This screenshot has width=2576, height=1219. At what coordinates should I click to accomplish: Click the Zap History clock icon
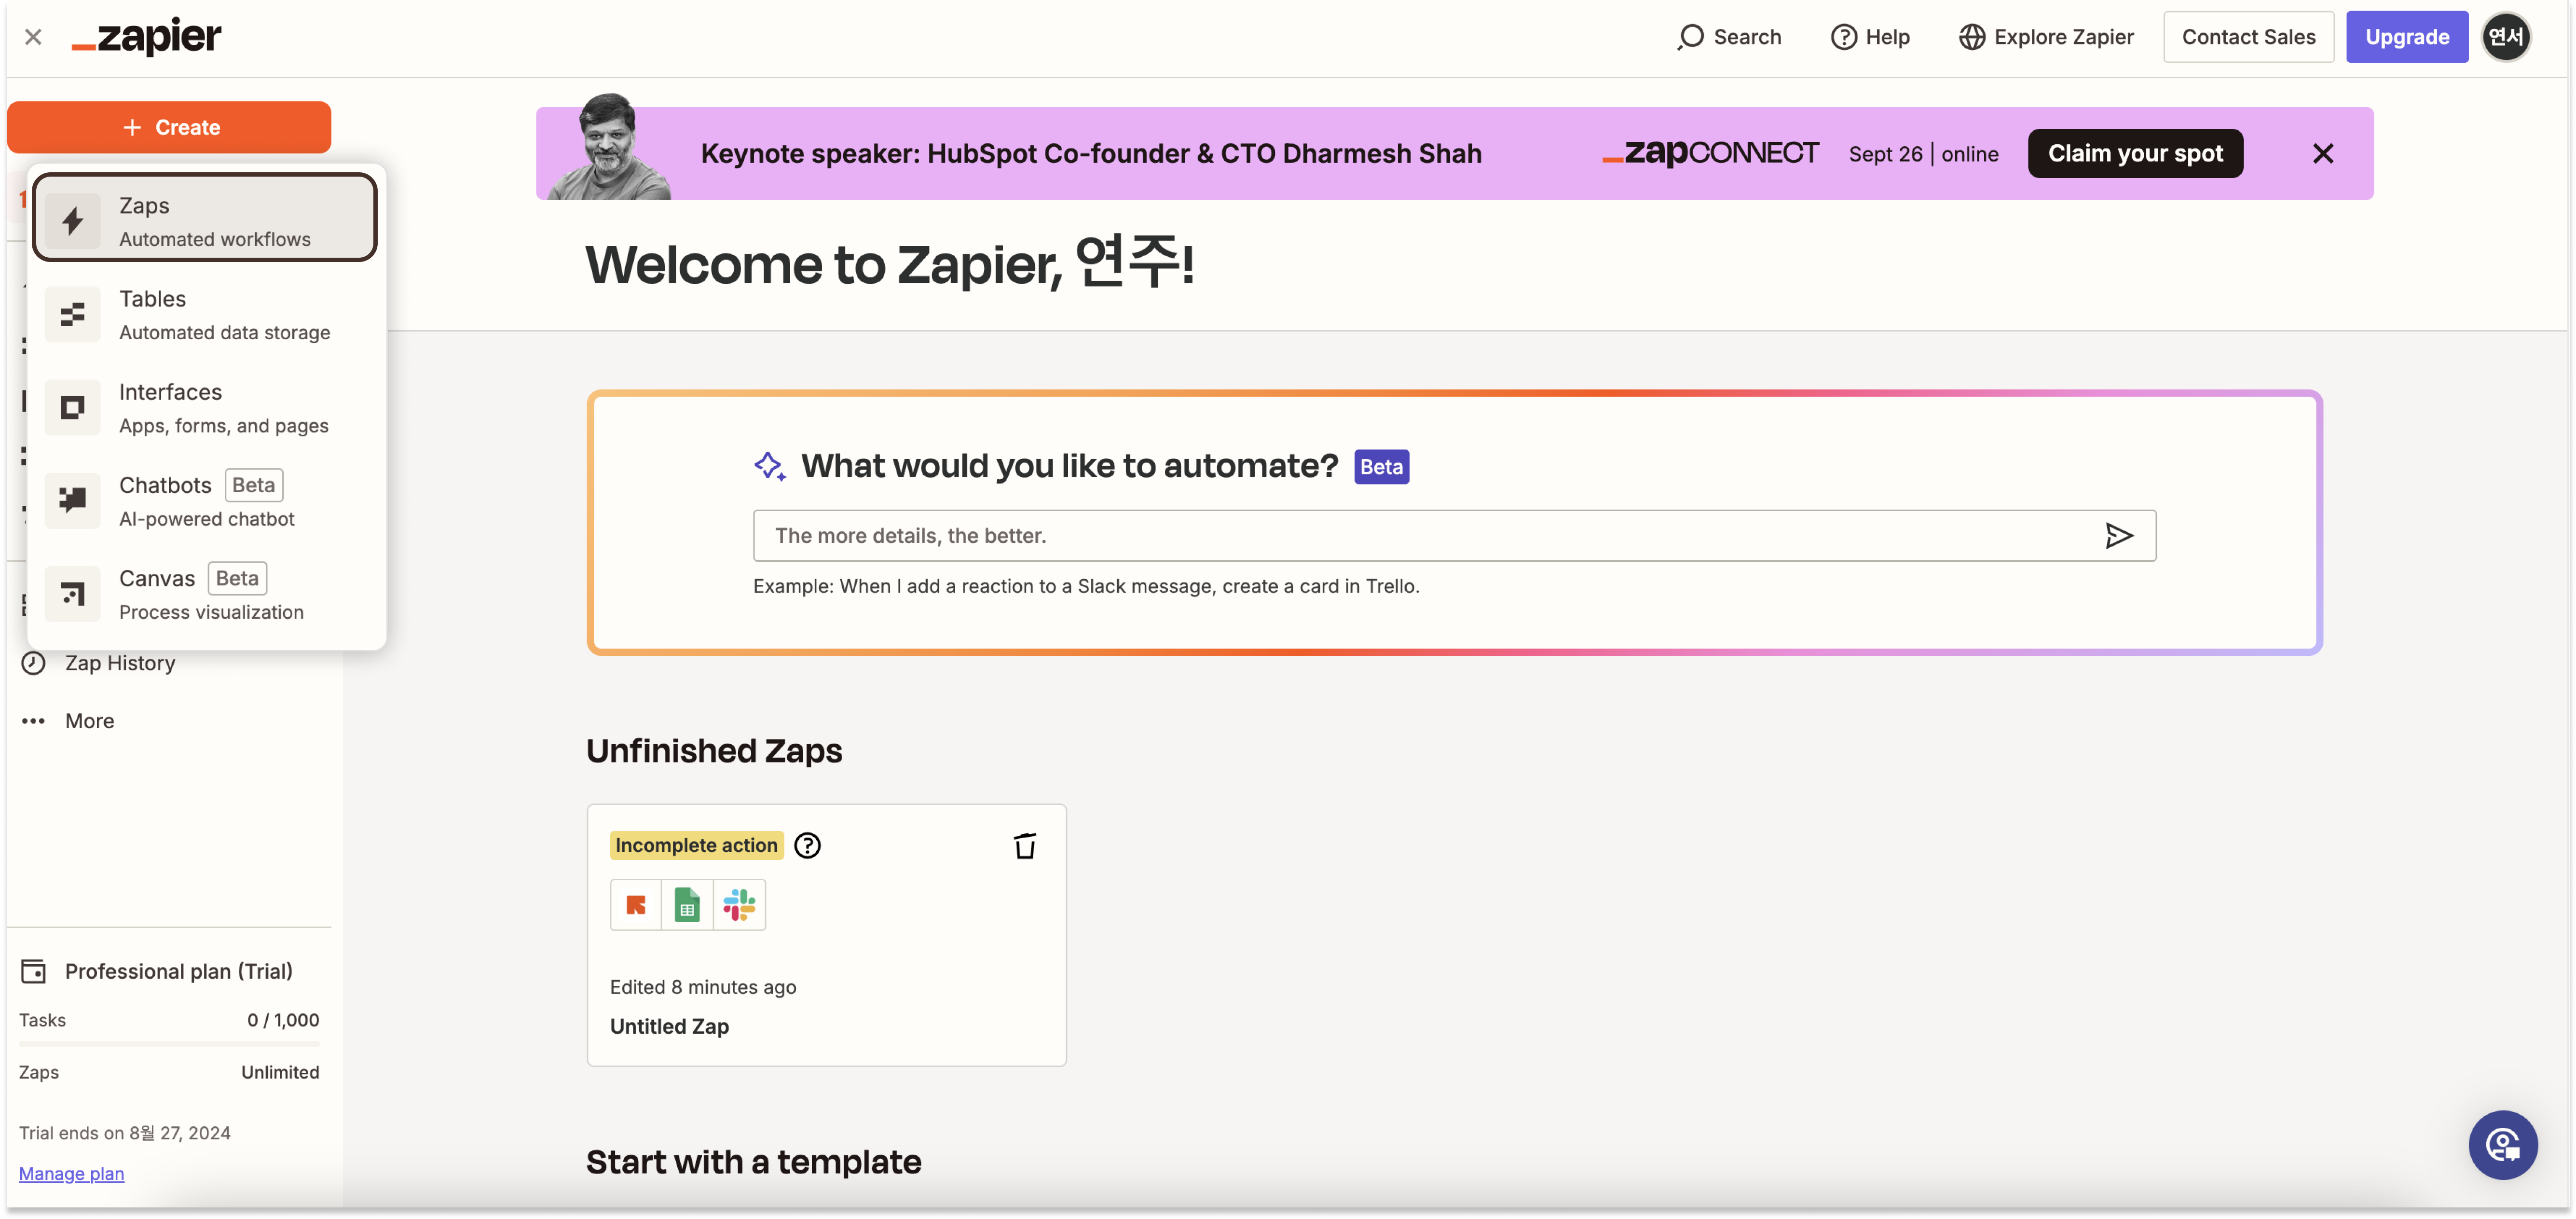click(x=34, y=663)
